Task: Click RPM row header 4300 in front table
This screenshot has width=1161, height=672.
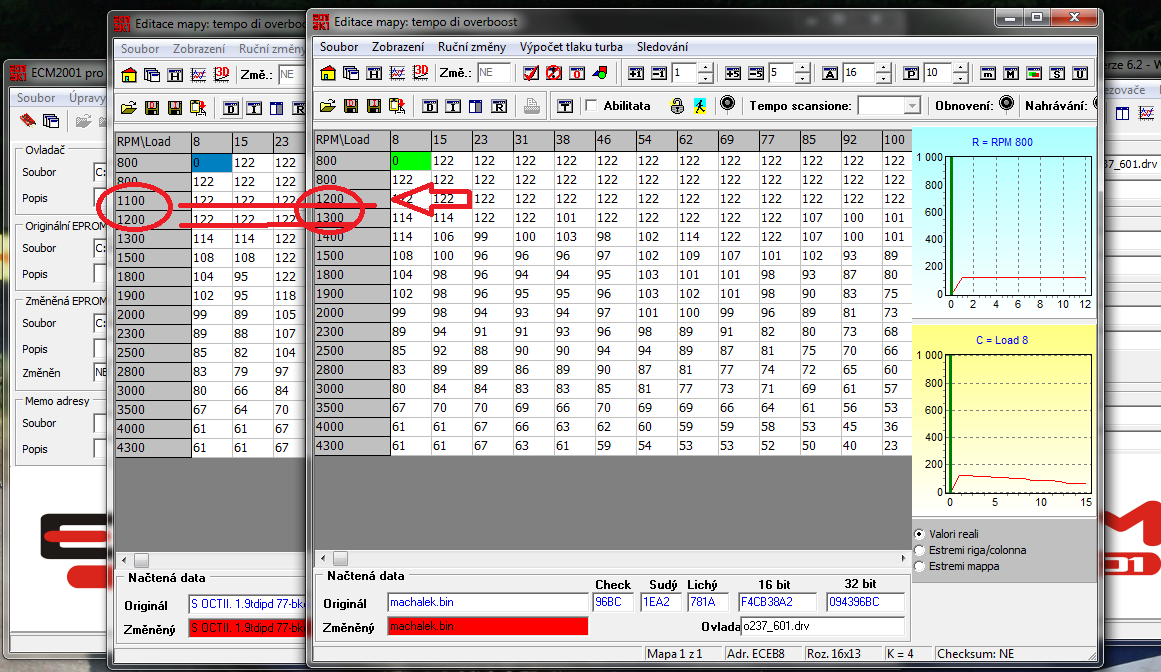Action: 352,446
